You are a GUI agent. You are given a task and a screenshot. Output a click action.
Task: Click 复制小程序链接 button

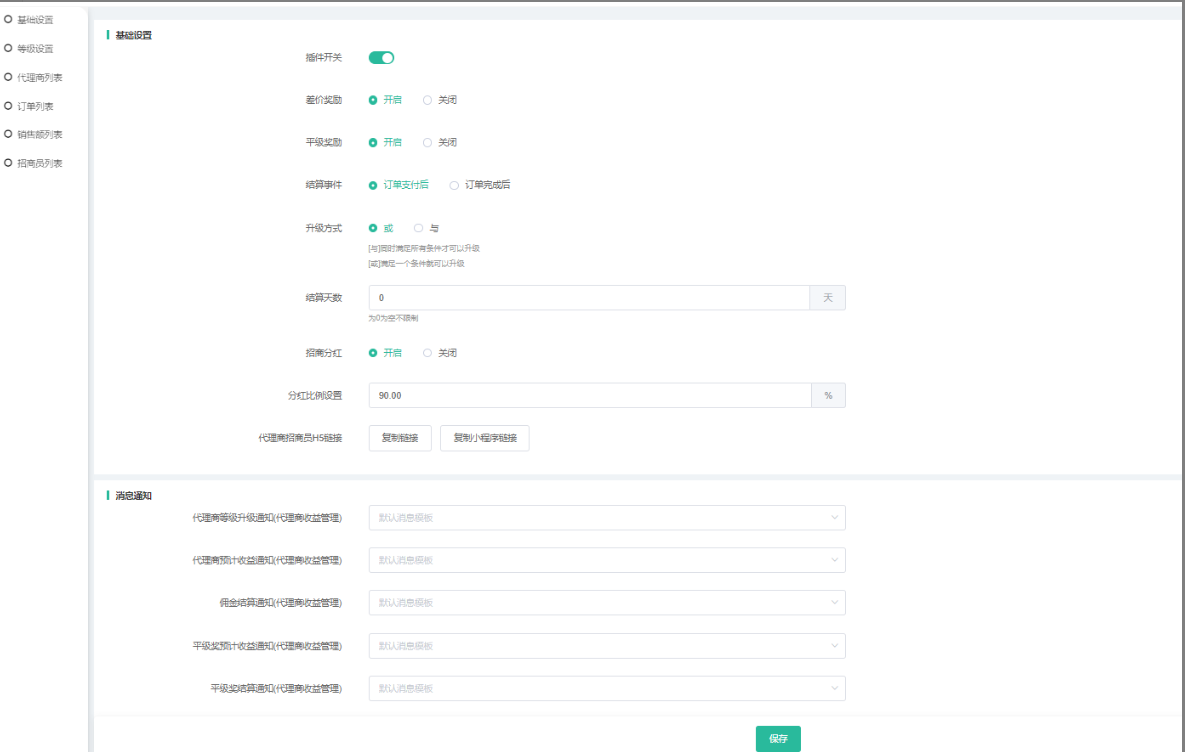[484, 438]
